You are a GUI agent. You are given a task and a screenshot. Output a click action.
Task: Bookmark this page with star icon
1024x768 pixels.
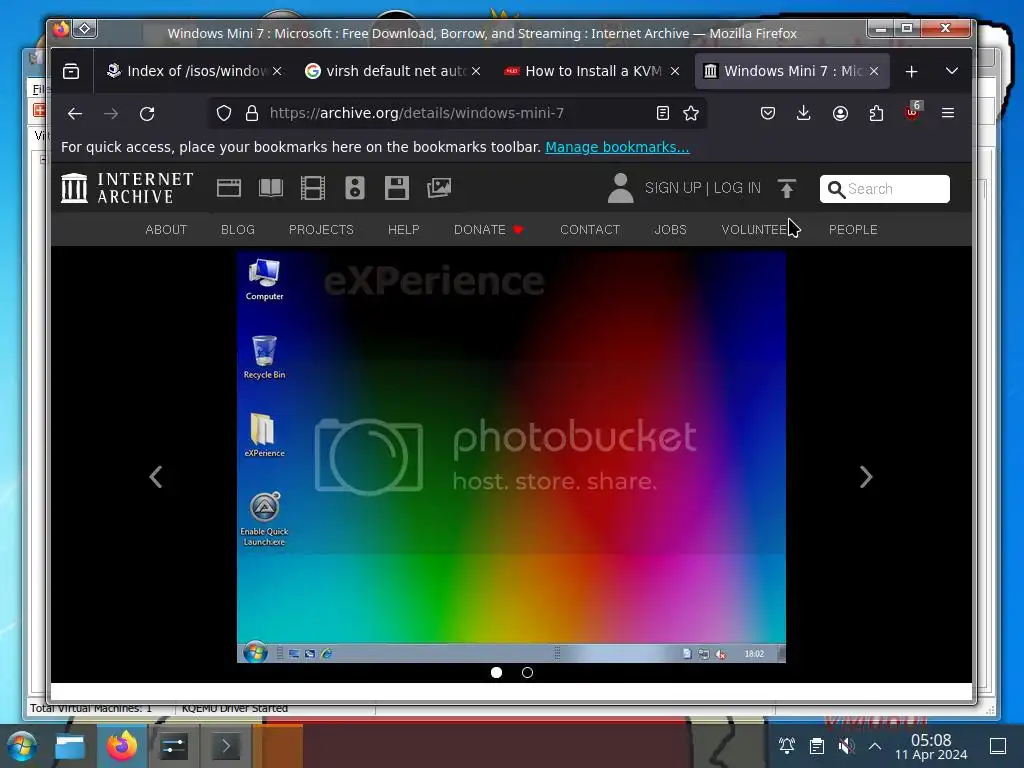tap(691, 113)
